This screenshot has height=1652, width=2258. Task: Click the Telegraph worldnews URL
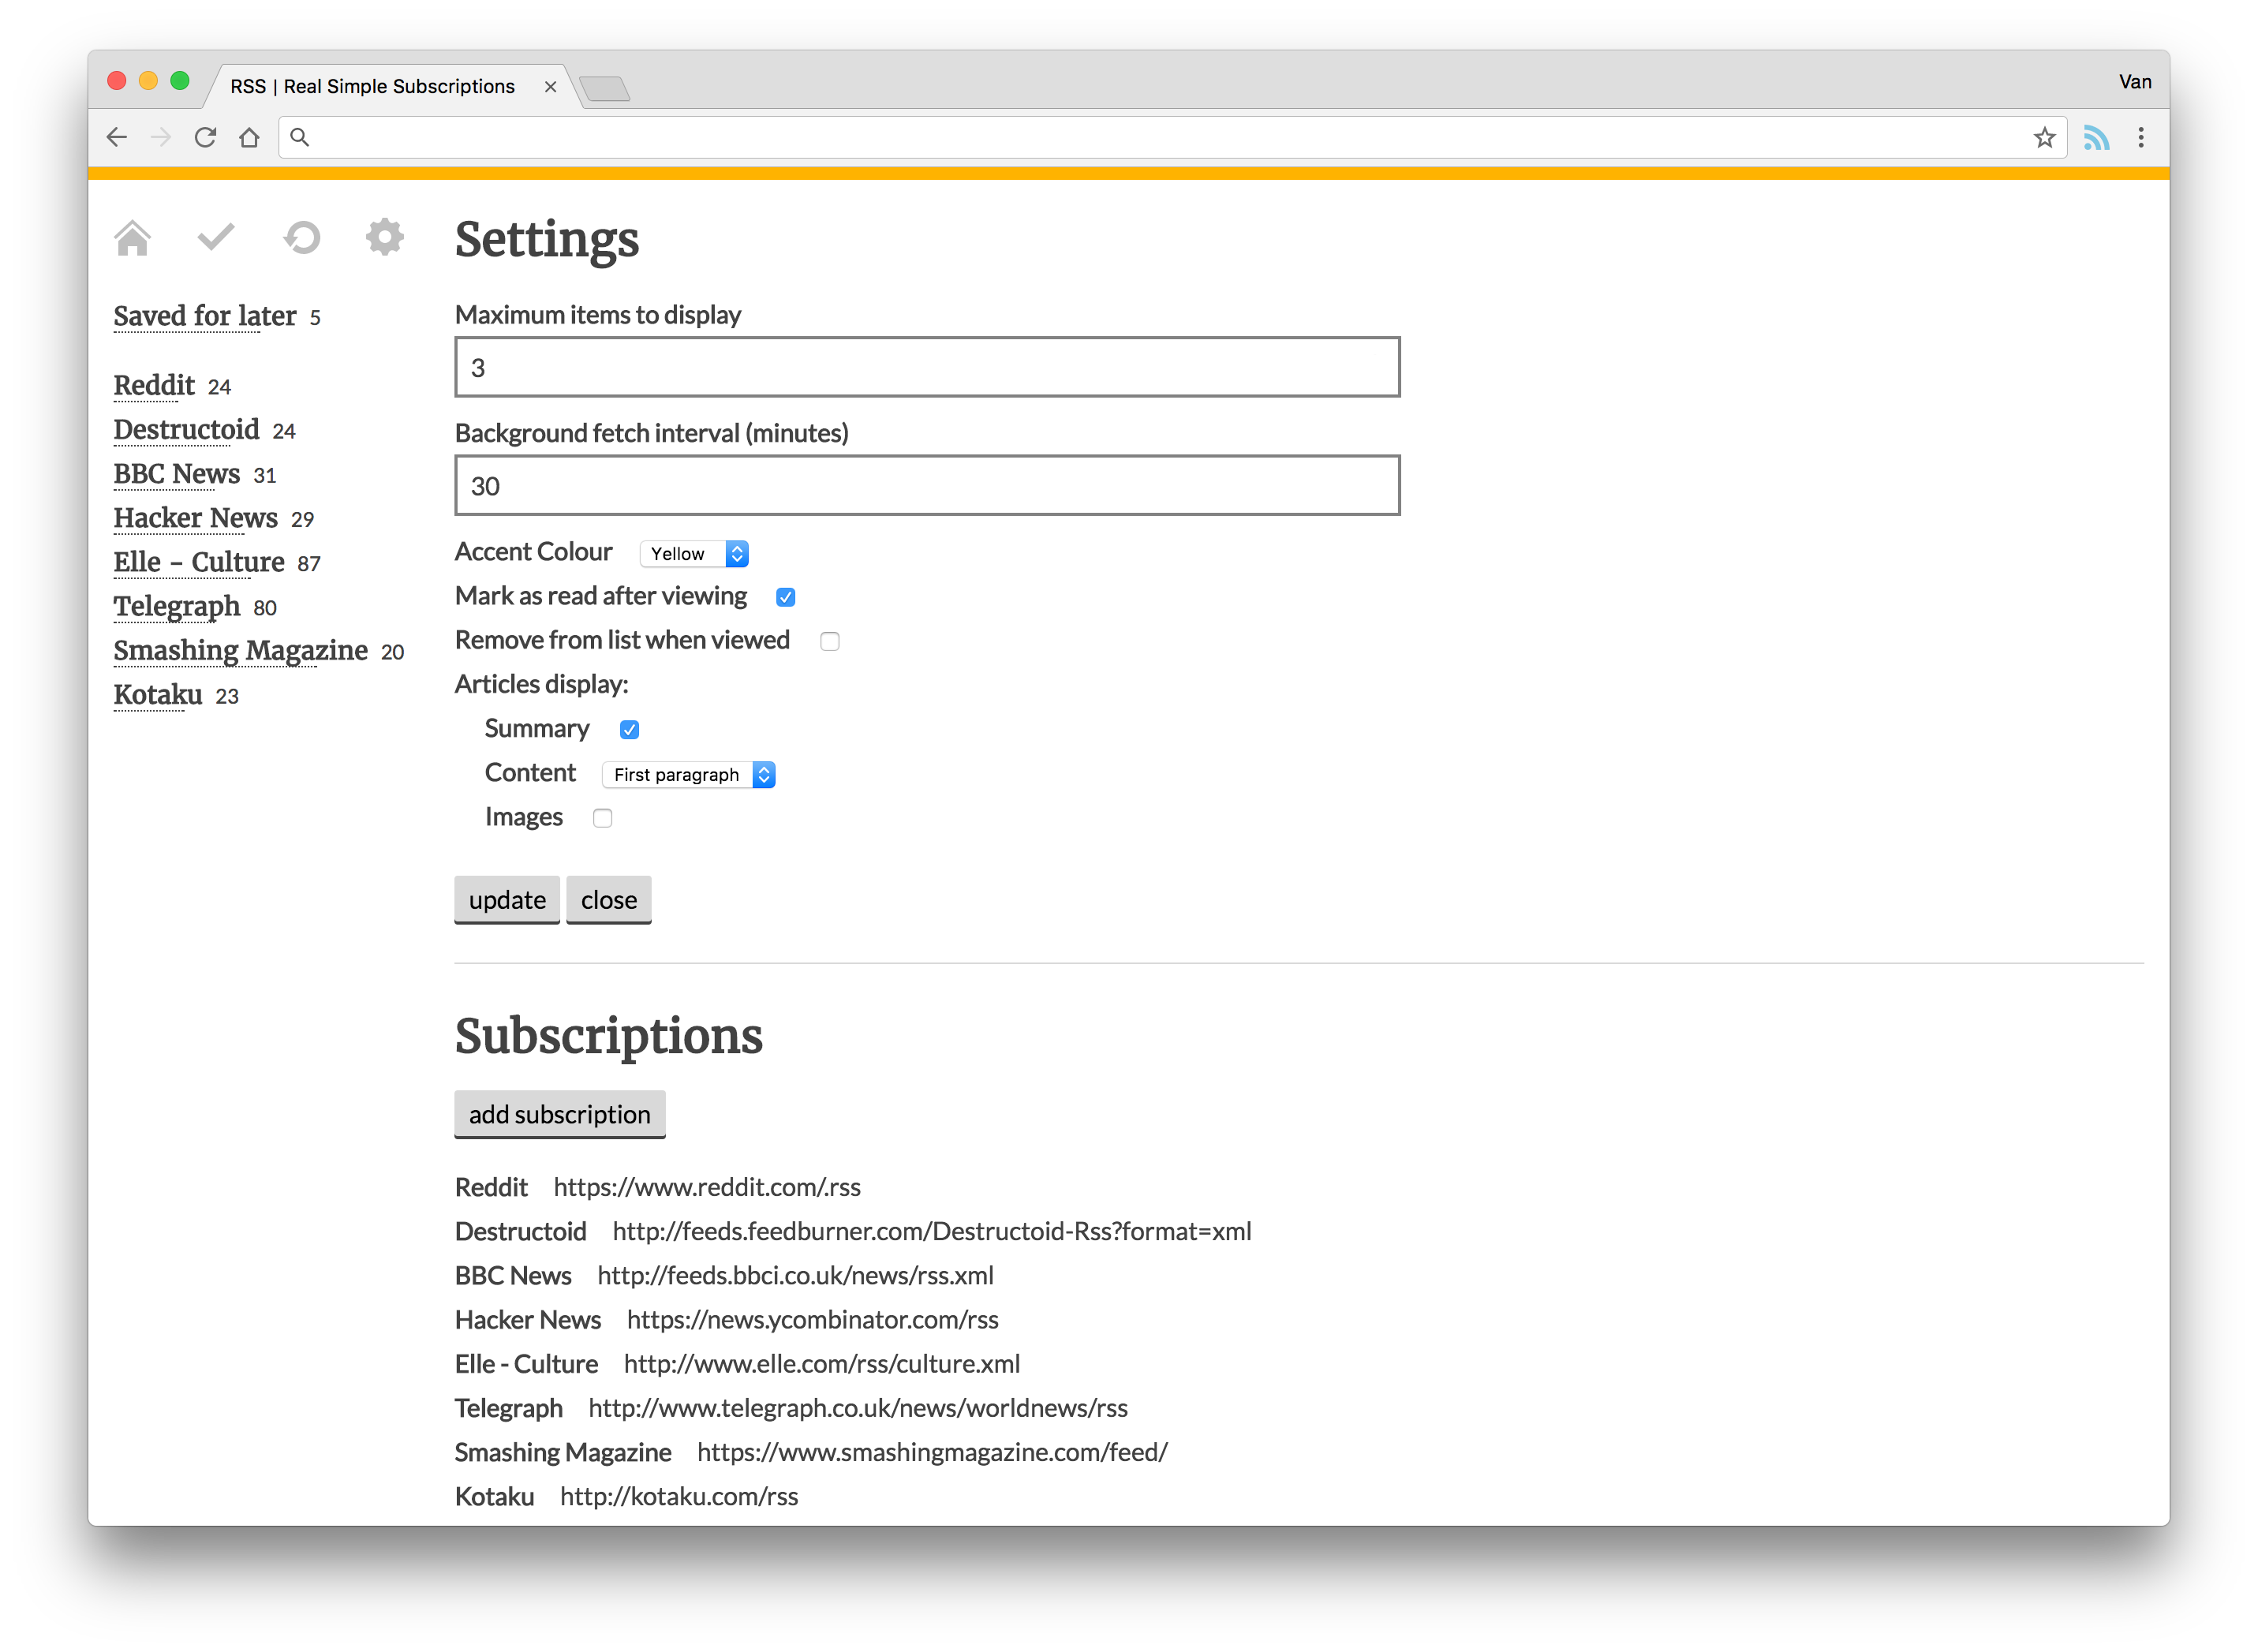858,1408
